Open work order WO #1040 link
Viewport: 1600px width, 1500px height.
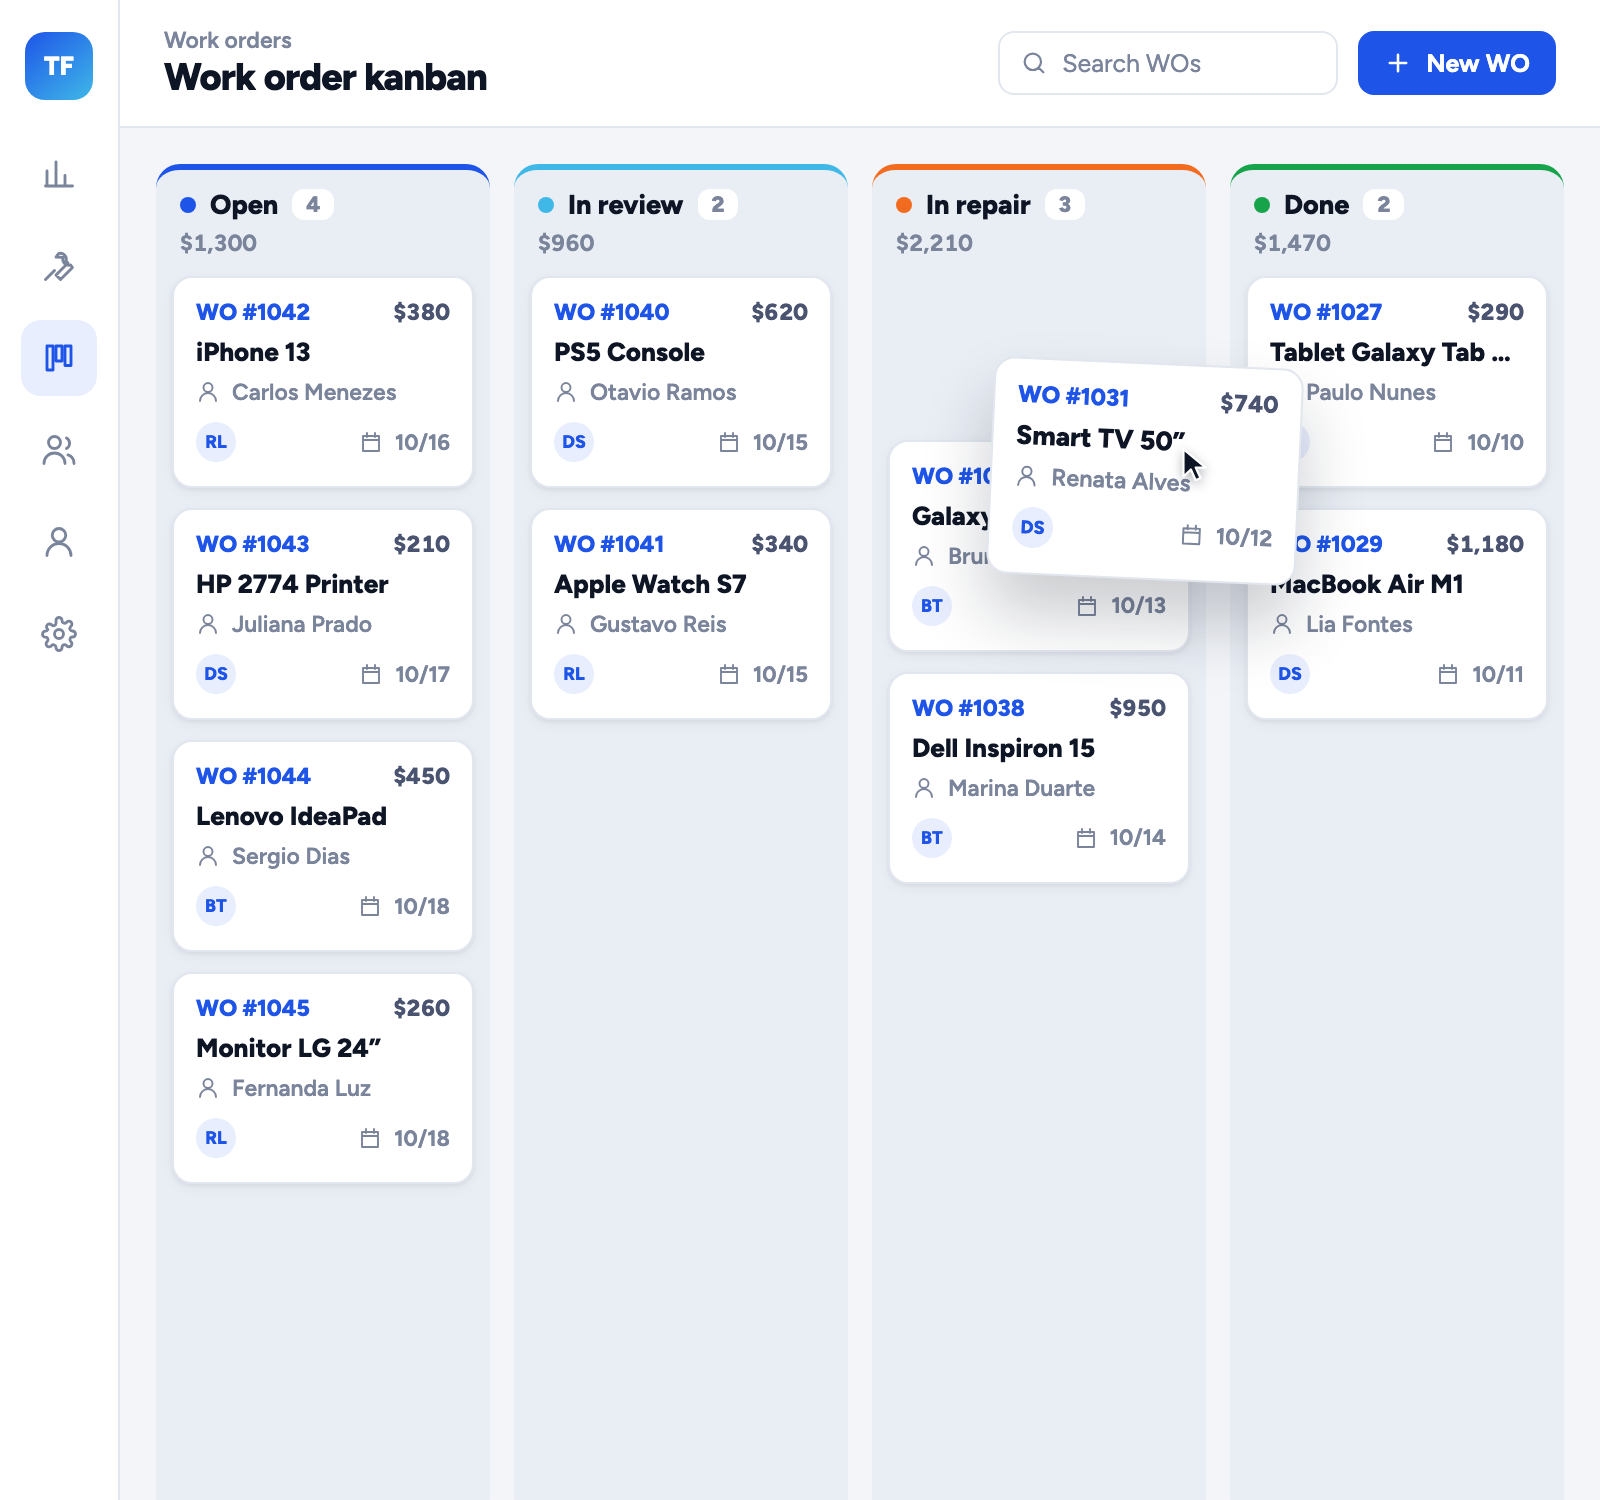click(x=611, y=312)
